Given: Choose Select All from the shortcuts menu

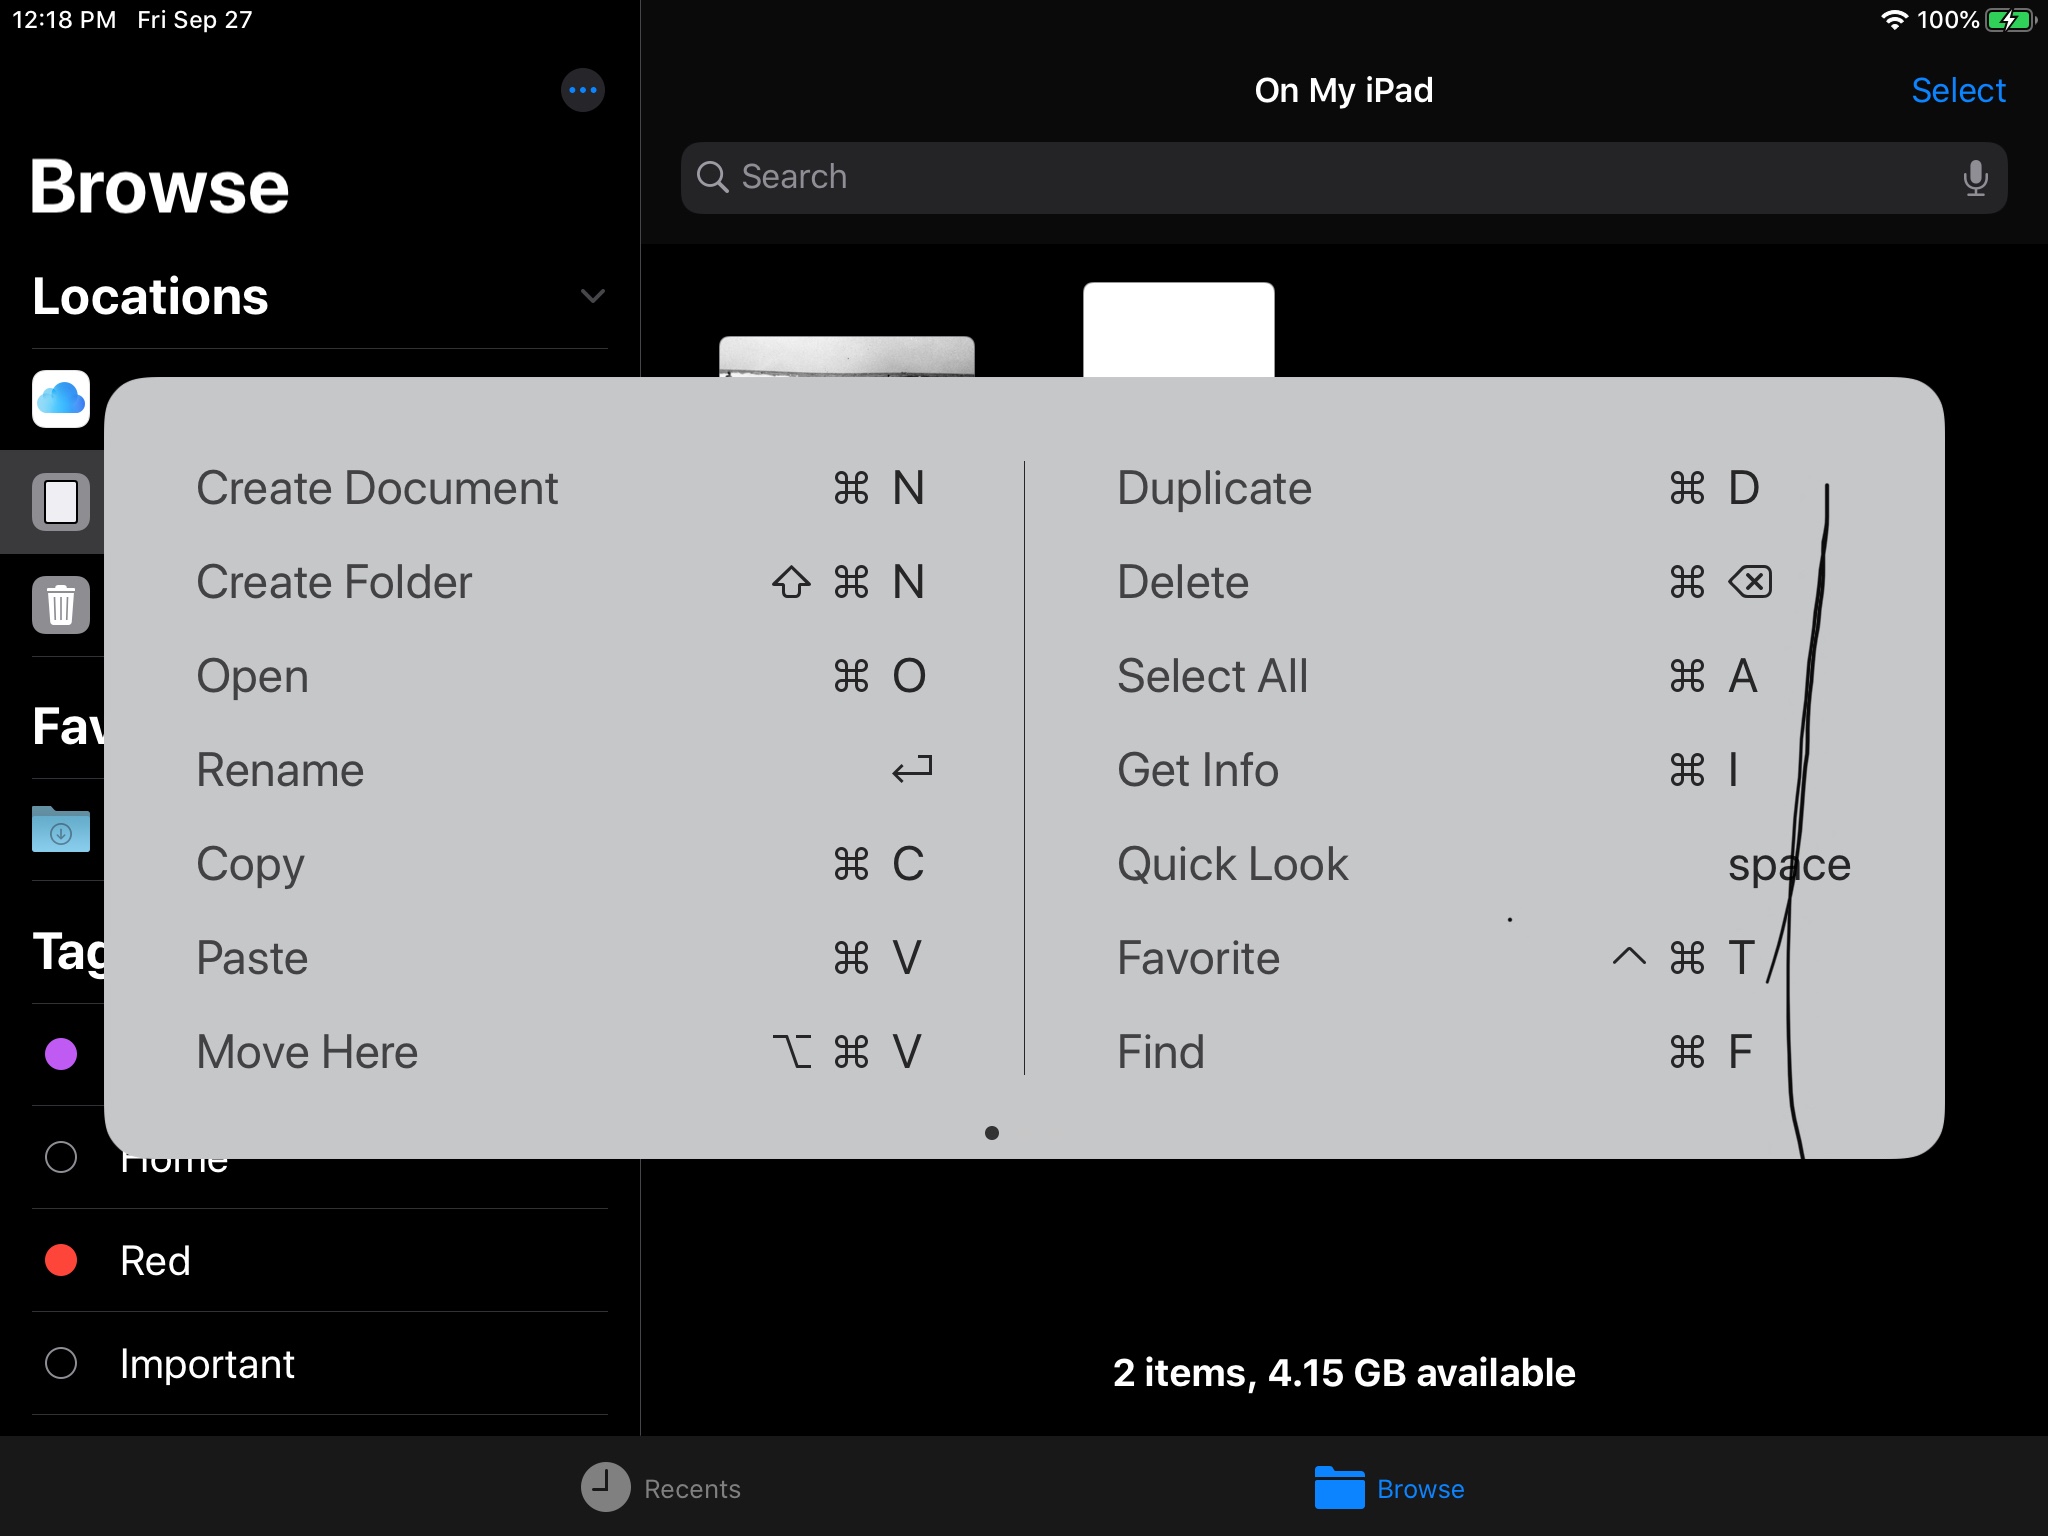Looking at the screenshot, I should click(x=1212, y=676).
